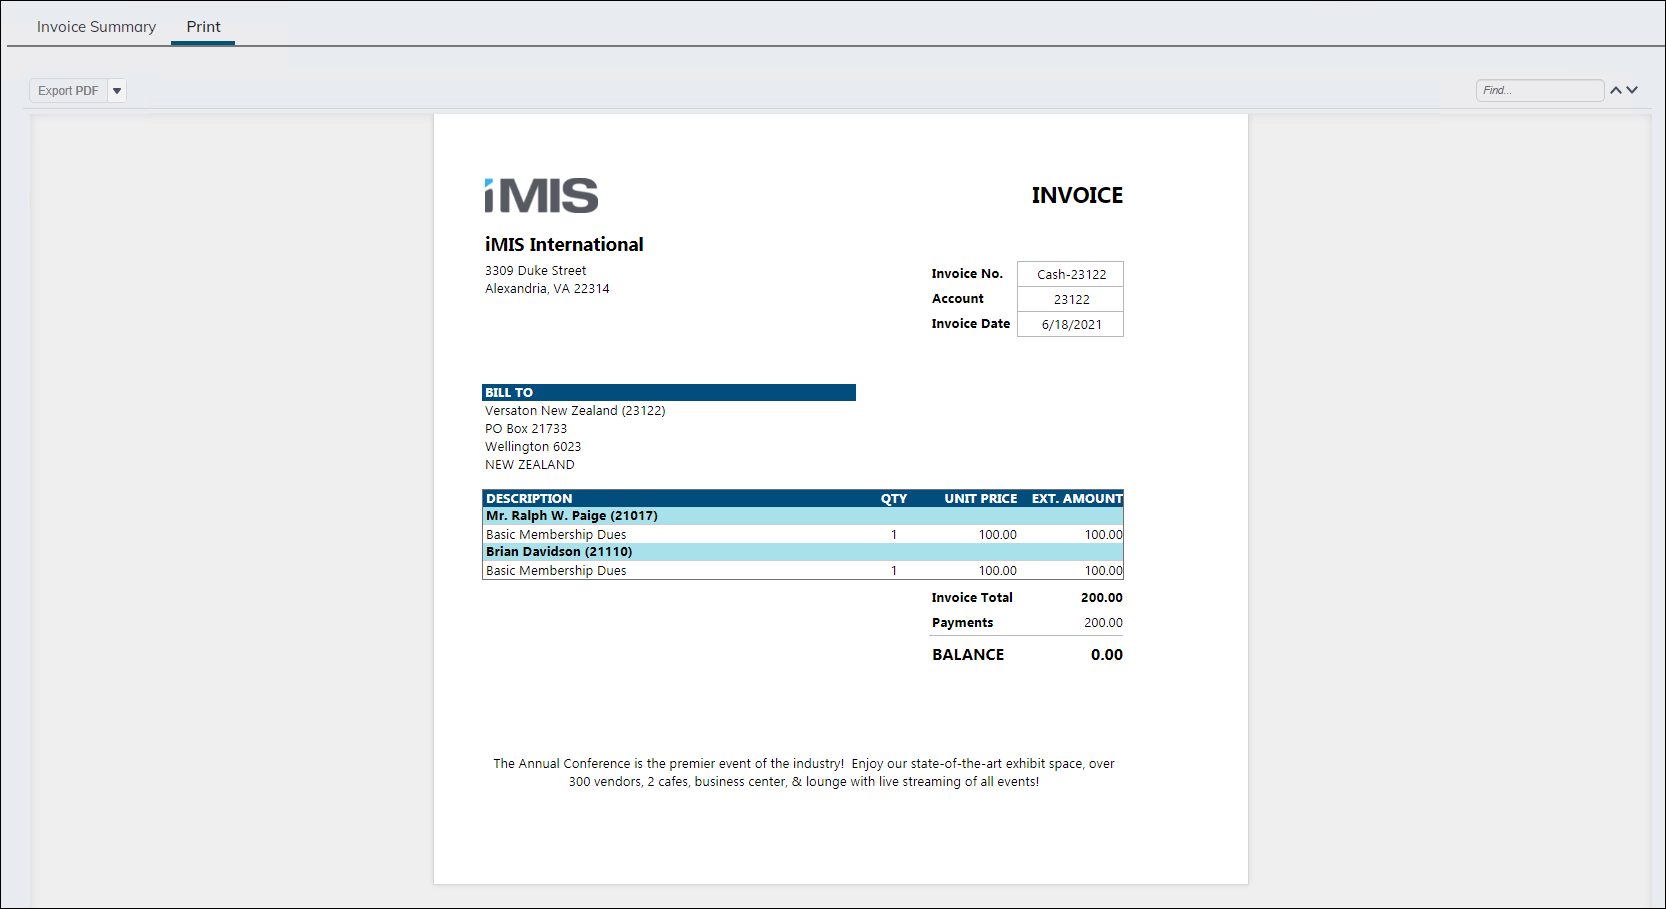The height and width of the screenshot is (909, 1666).
Task: Click the invoice date 6/18/2021
Action: (x=1071, y=324)
